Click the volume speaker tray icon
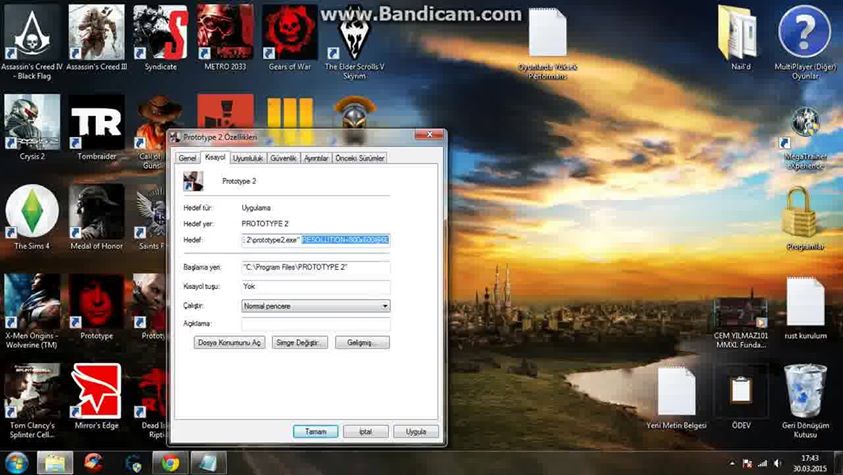Image resolution: width=843 pixels, height=475 pixels. [778, 463]
